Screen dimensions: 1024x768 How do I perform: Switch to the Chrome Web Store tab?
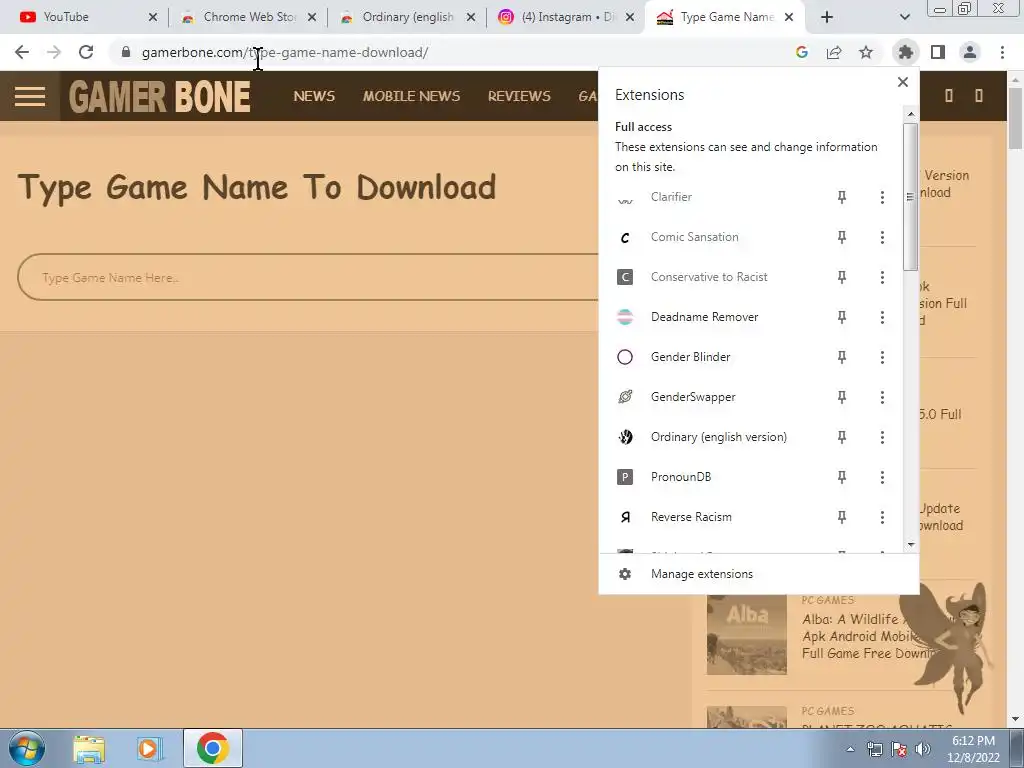(x=248, y=17)
